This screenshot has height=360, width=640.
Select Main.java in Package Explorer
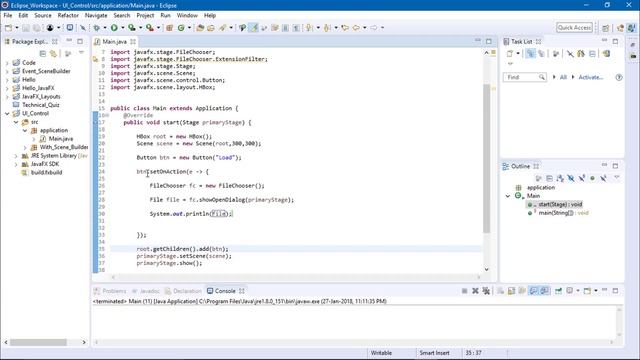[60, 139]
